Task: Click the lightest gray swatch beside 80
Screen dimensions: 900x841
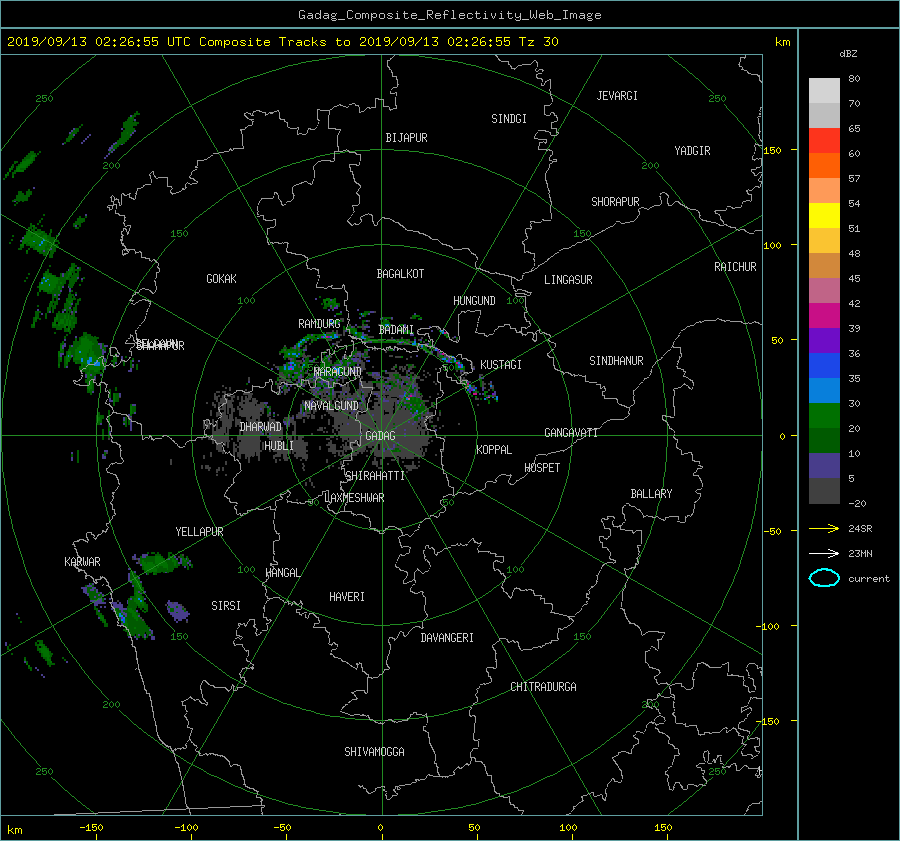Action: point(824,90)
